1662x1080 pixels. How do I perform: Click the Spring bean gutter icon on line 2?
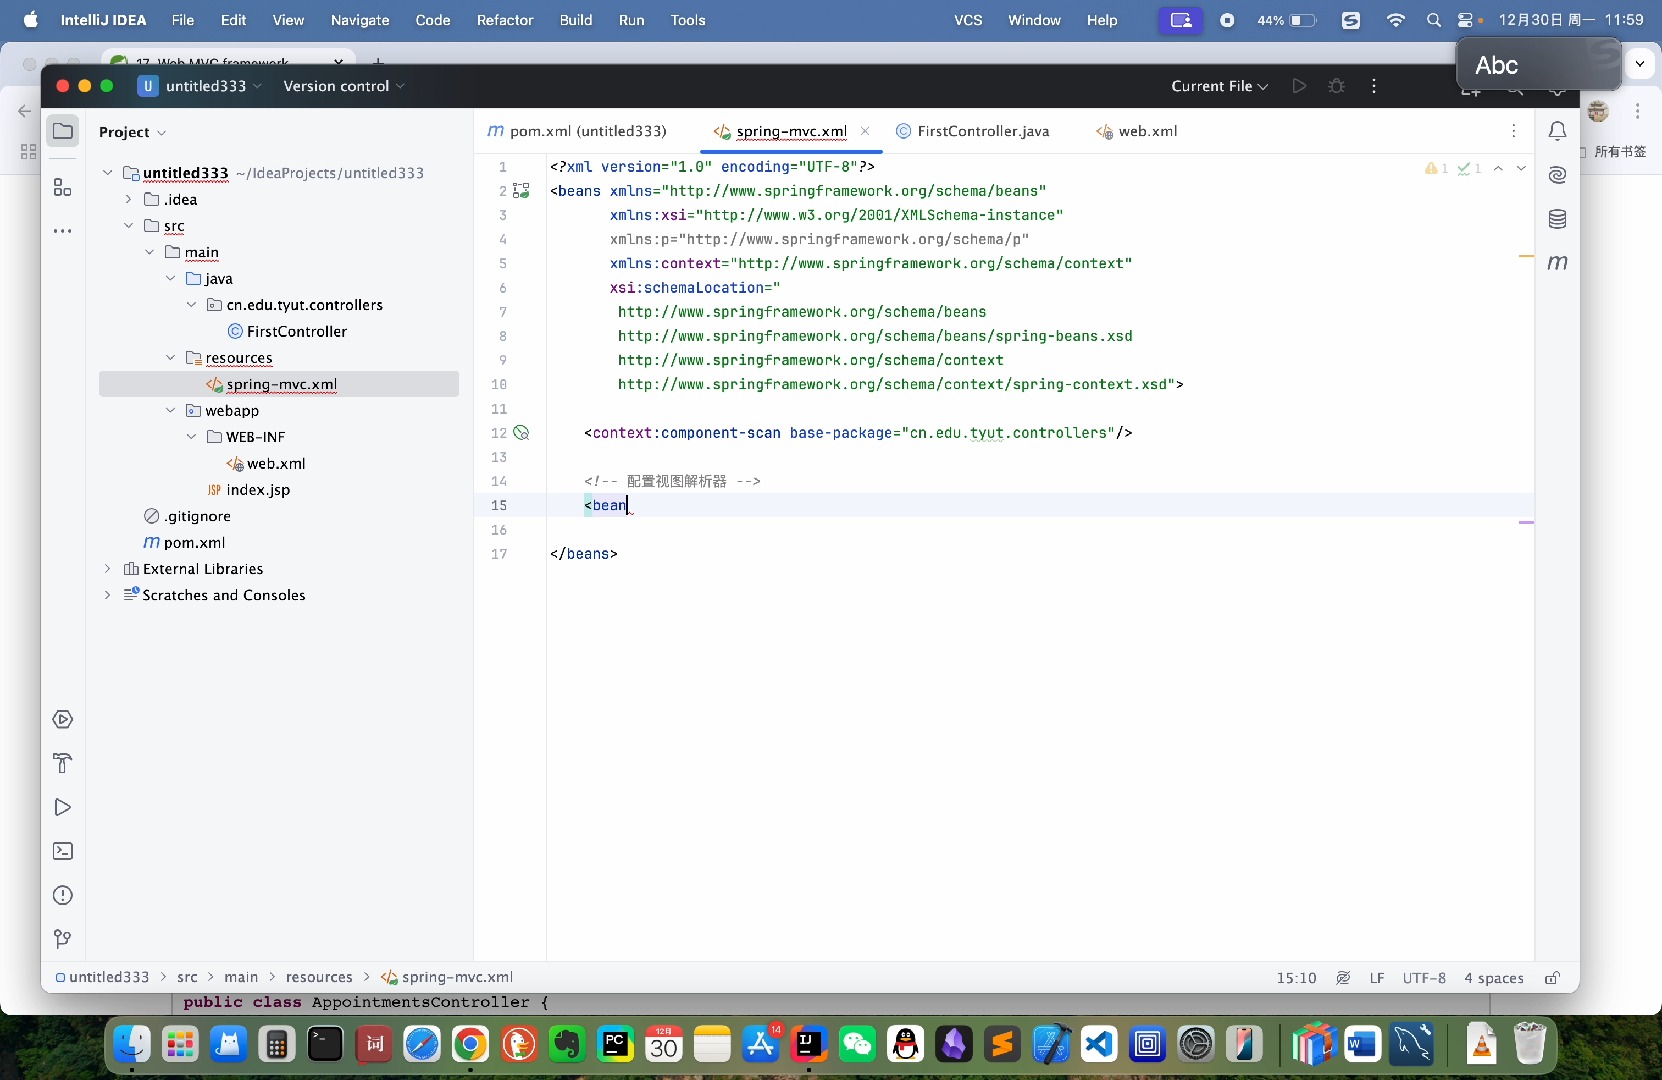pos(521,190)
